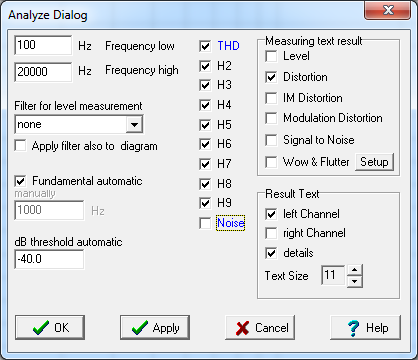Enable Modulation Distortion measurement
Screen dimensions: 418x360
[271, 118]
